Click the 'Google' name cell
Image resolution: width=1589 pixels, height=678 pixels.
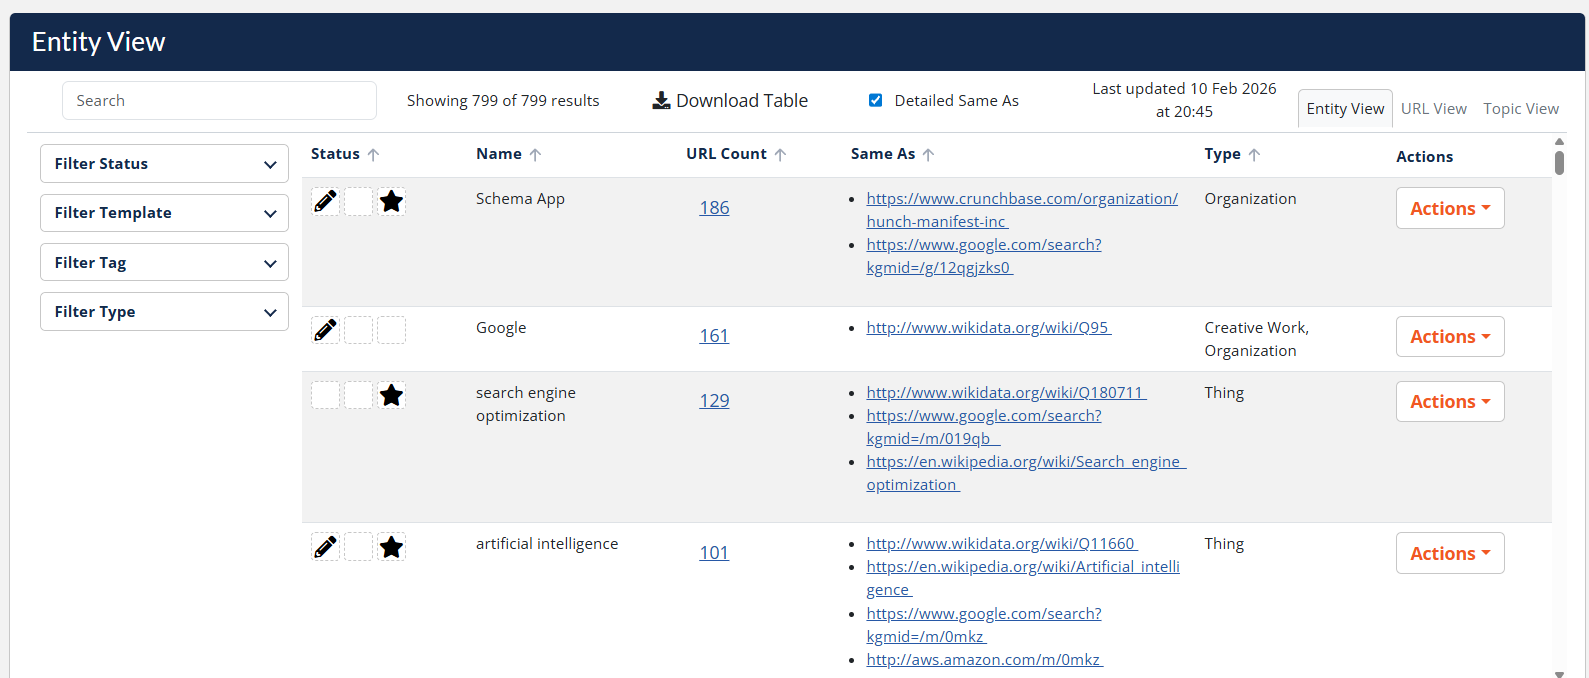tap(501, 328)
